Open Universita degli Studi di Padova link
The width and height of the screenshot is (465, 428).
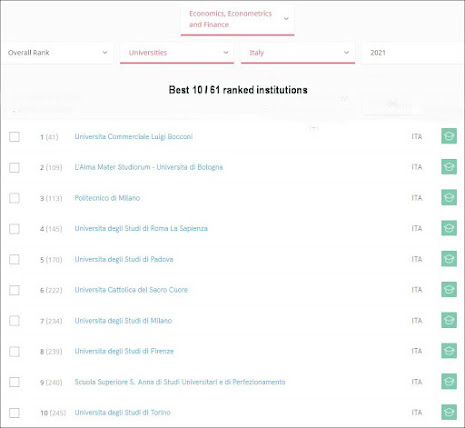[124, 259]
